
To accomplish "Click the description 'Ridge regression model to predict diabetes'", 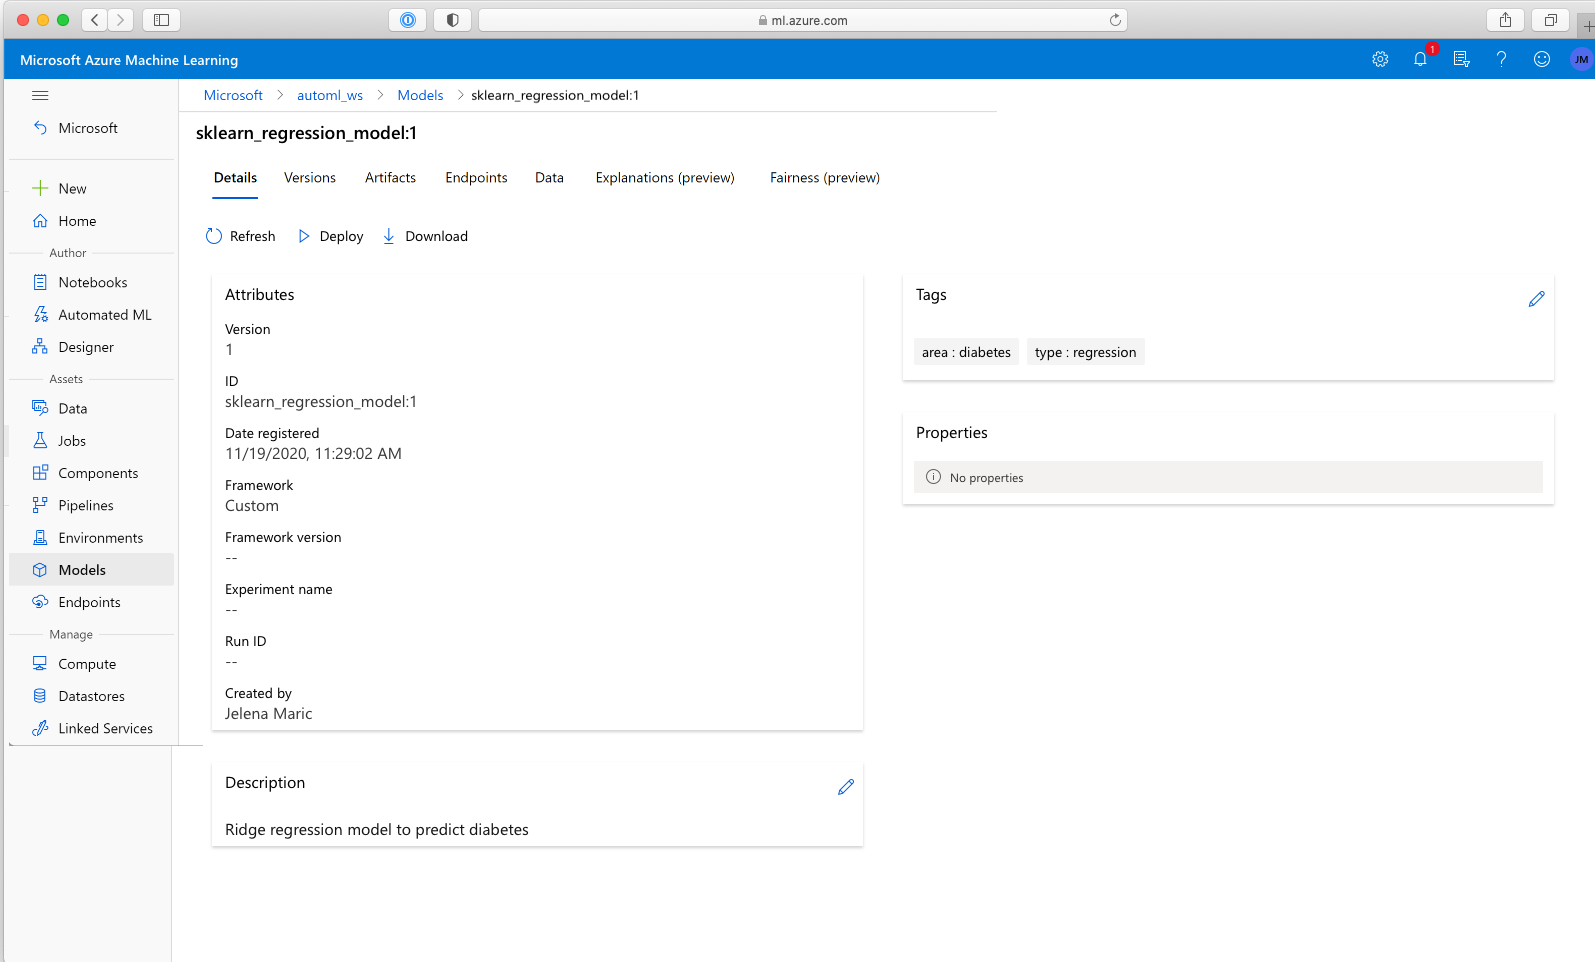I will click(377, 830).
